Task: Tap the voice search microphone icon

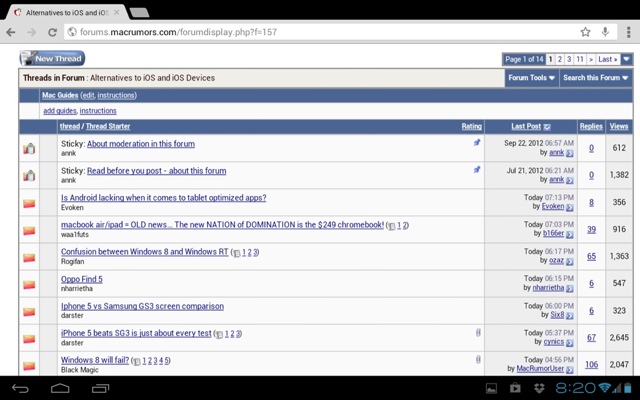Action: pyautogui.click(x=605, y=32)
